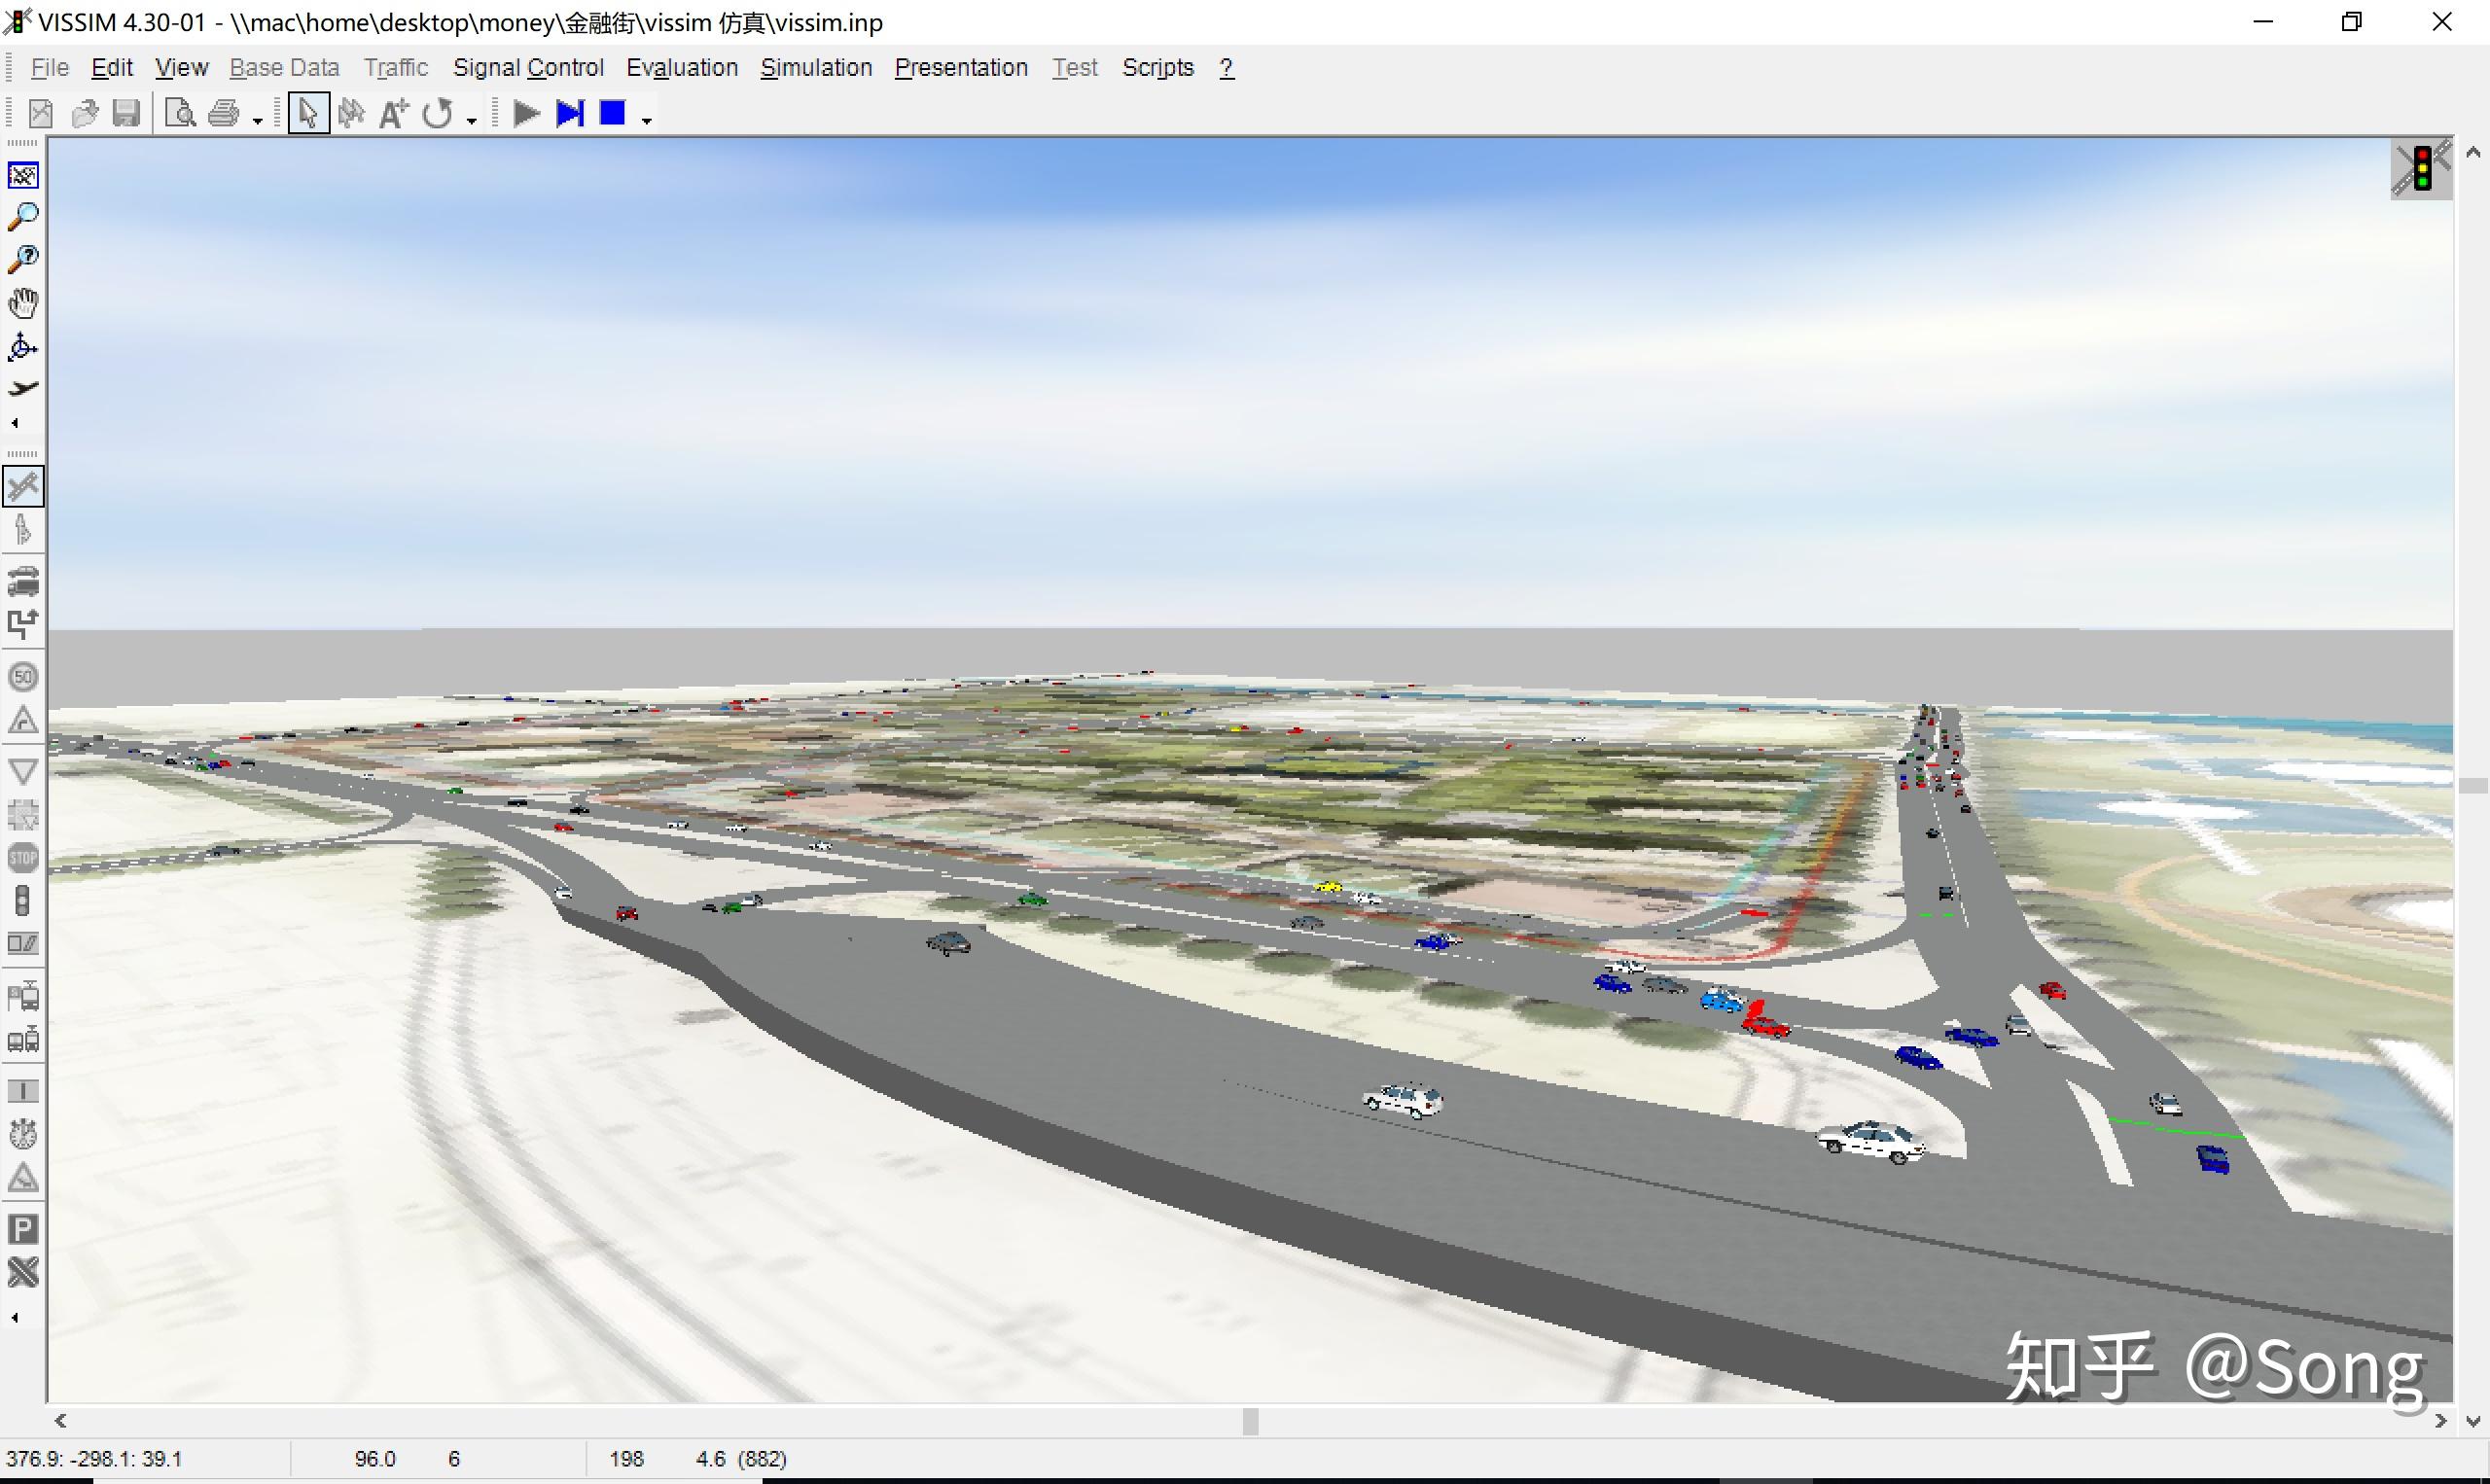Select the Fly-through airplane tool
The image size is (2490, 1484).
click(23, 388)
